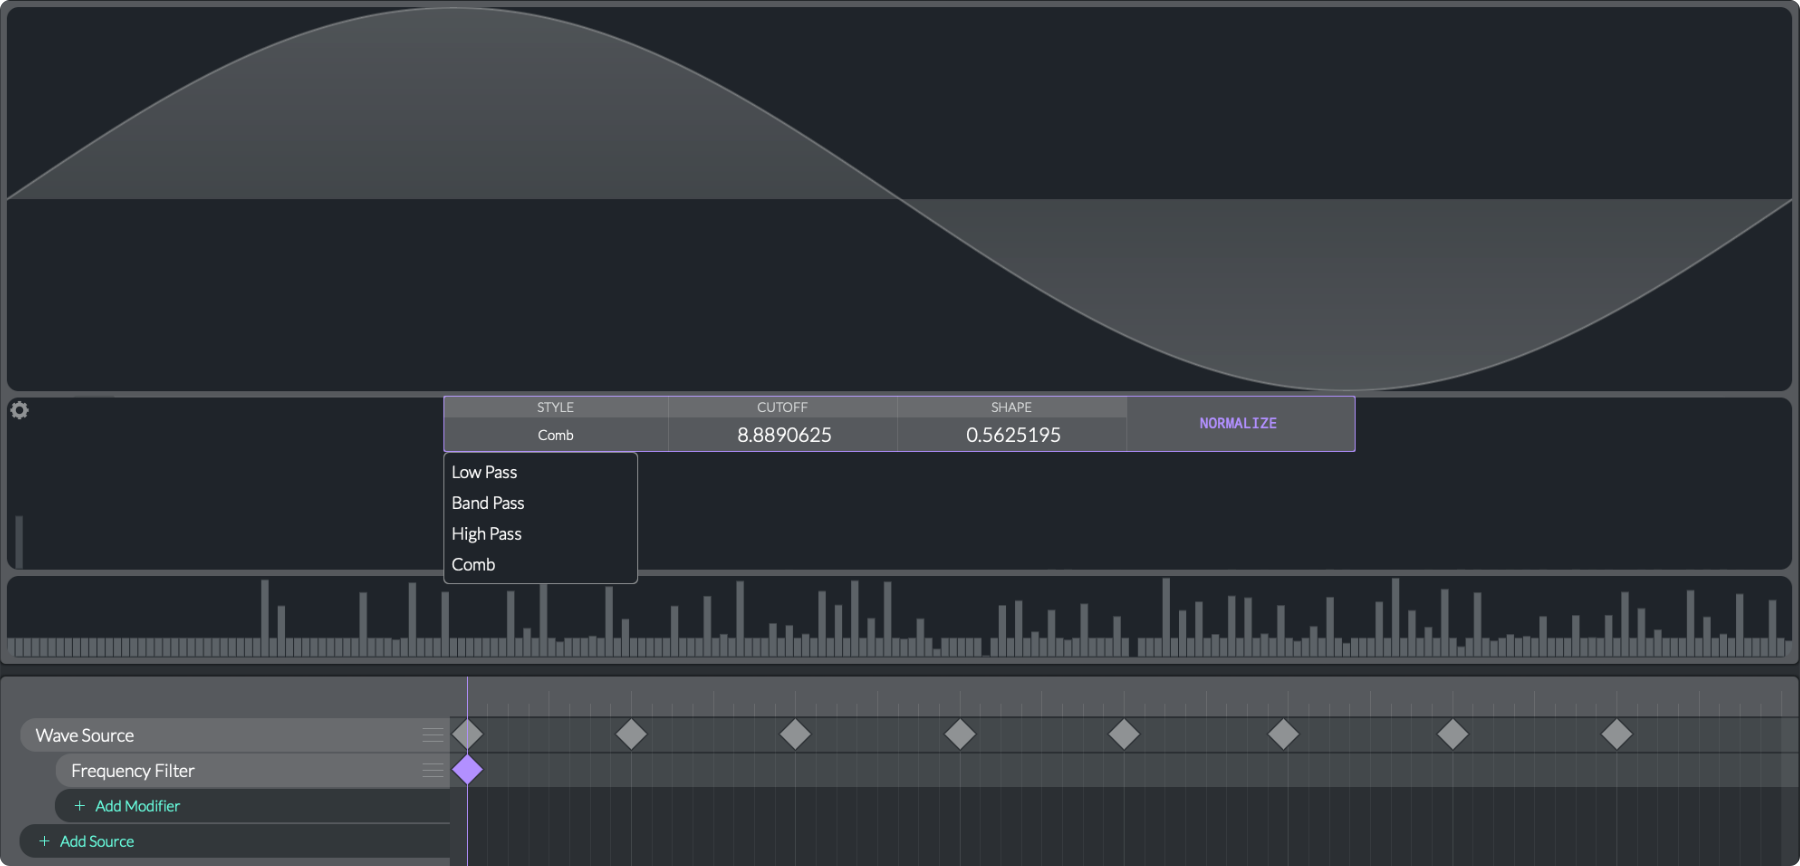The width and height of the screenshot is (1800, 866).
Task: Select Band Pass from style list
Action: pyautogui.click(x=540, y=503)
